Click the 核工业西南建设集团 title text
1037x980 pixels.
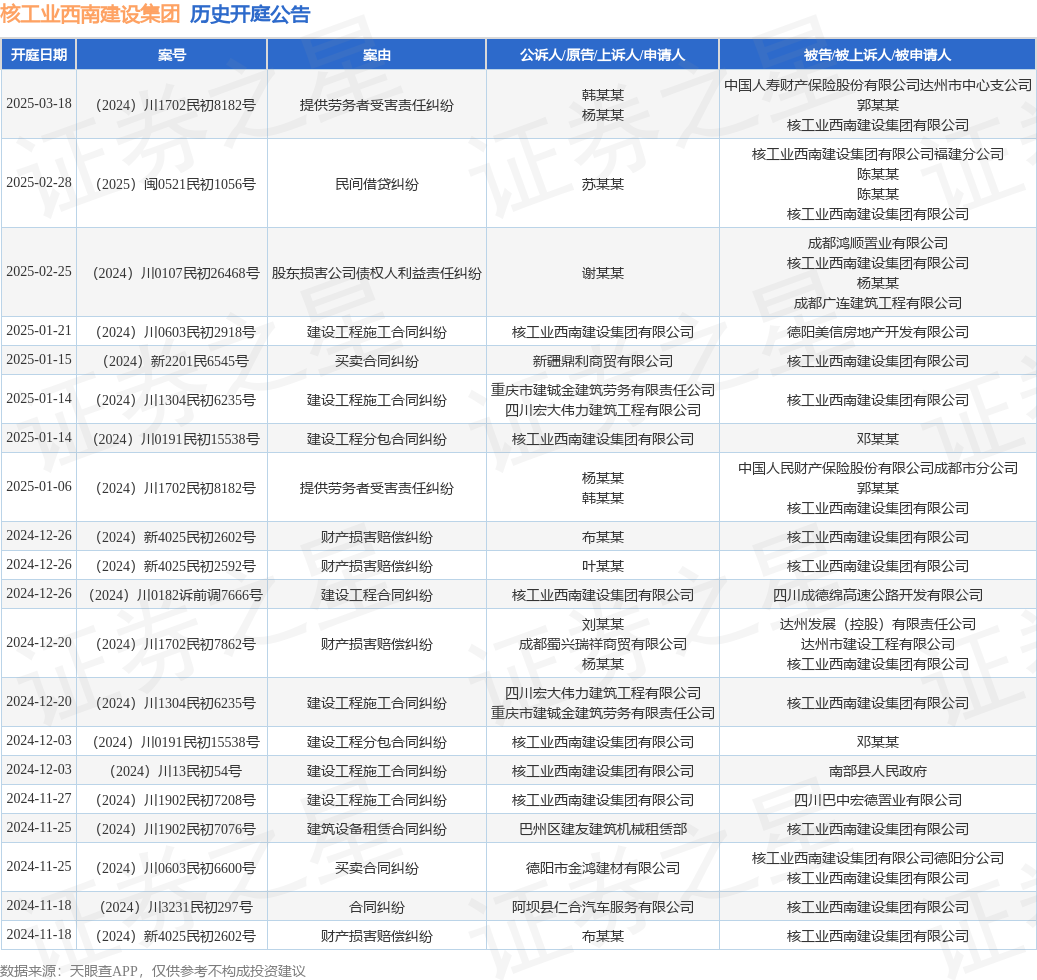click(91, 15)
